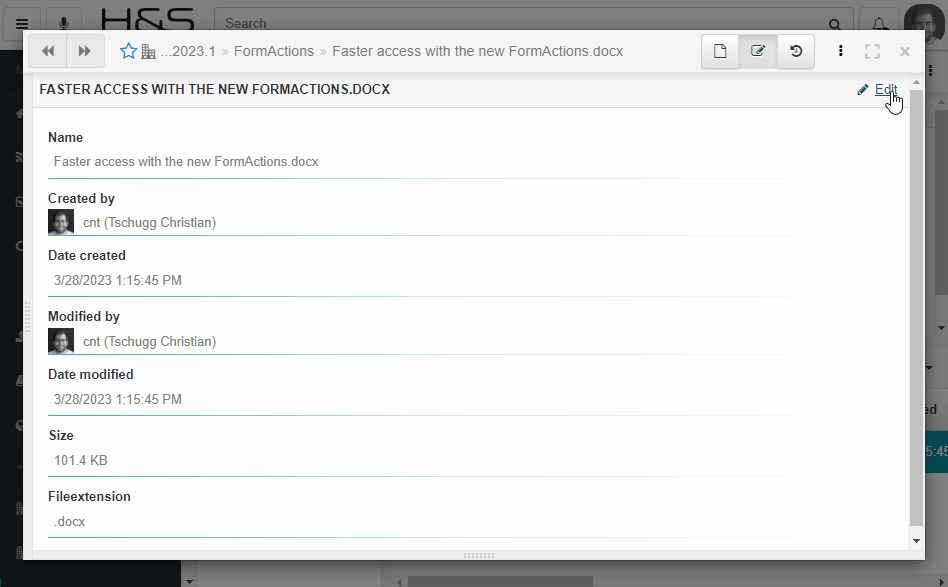Click the FASTER ACCESS WITH THE NEW FORMACTIONS.DOCX heading
948x587 pixels.
coord(215,89)
